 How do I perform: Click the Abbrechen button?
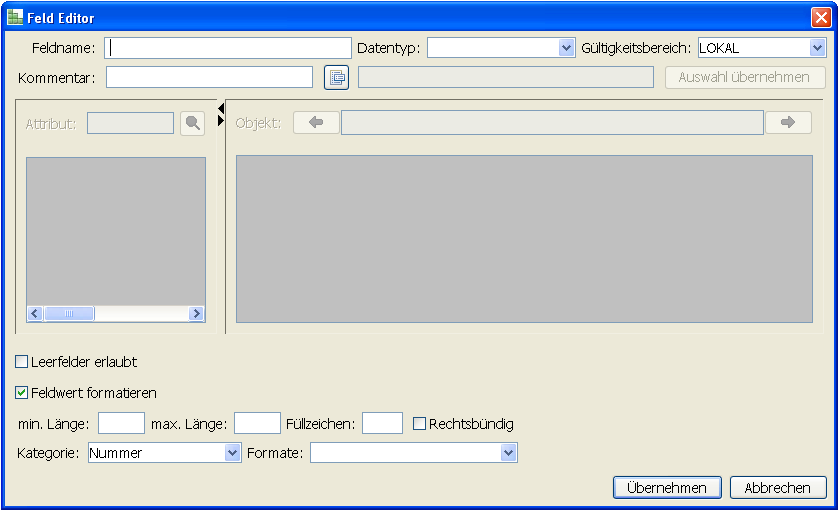[x=778, y=488]
